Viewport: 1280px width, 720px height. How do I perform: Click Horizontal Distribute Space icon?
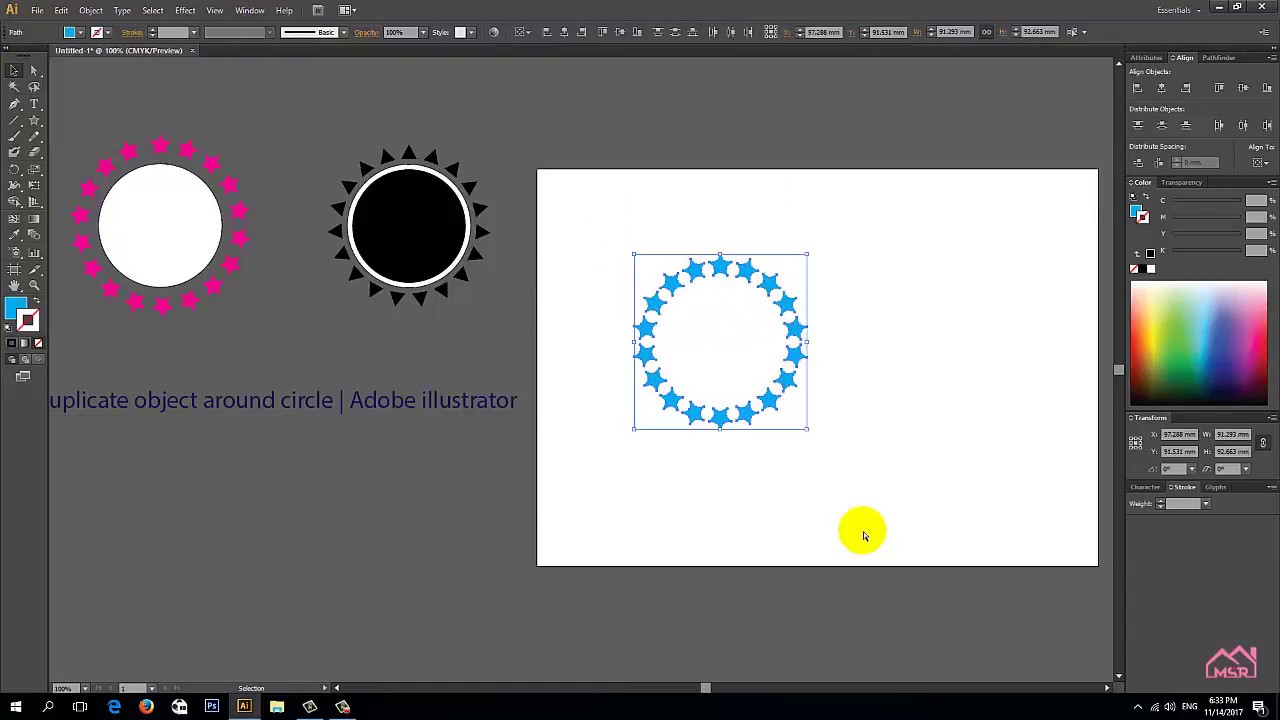point(1159,162)
